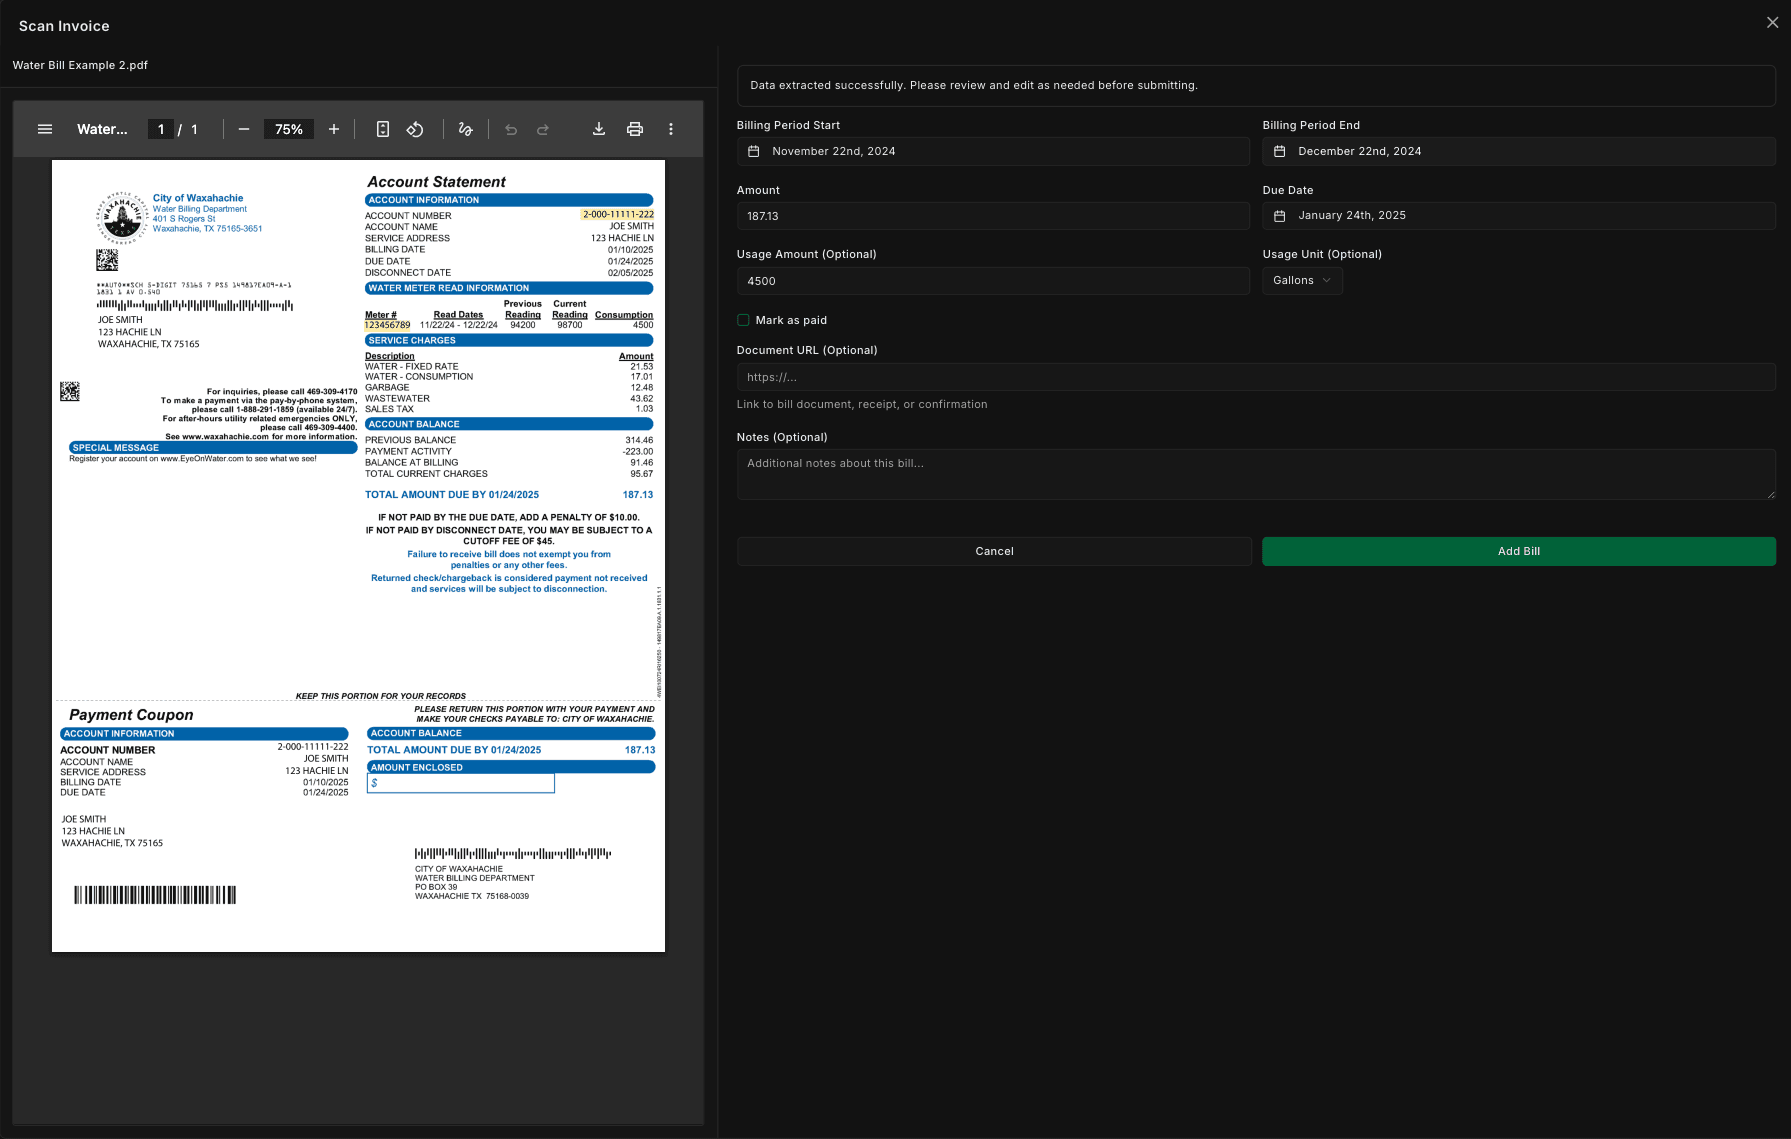Image resolution: width=1791 pixels, height=1139 pixels.
Task: Enable the Mark as paid checkbox
Action: (x=743, y=319)
